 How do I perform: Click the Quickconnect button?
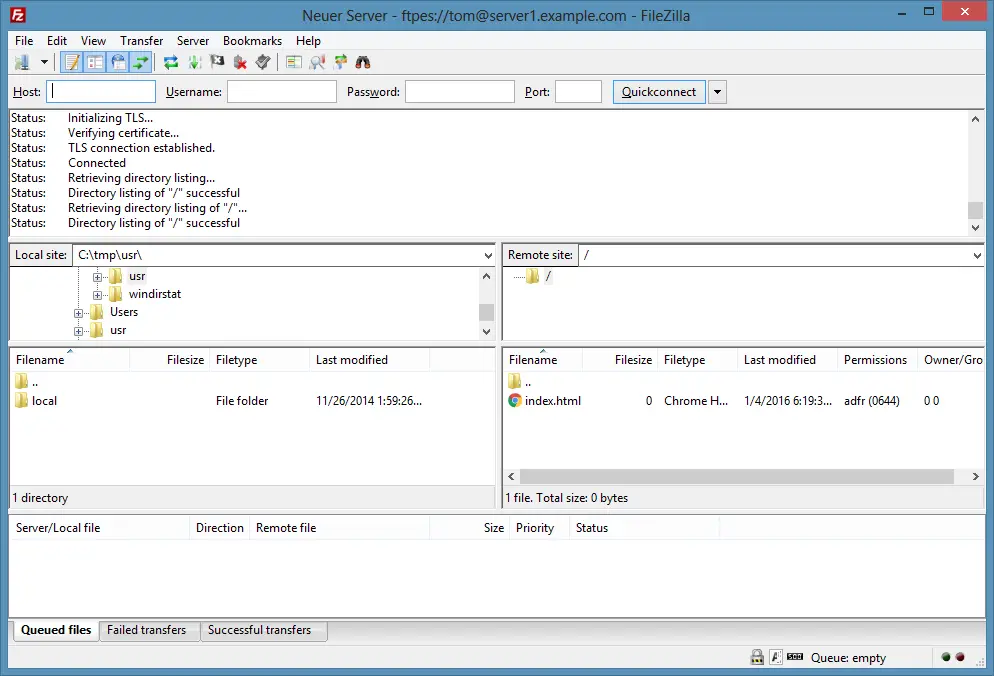click(x=659, y=92)
